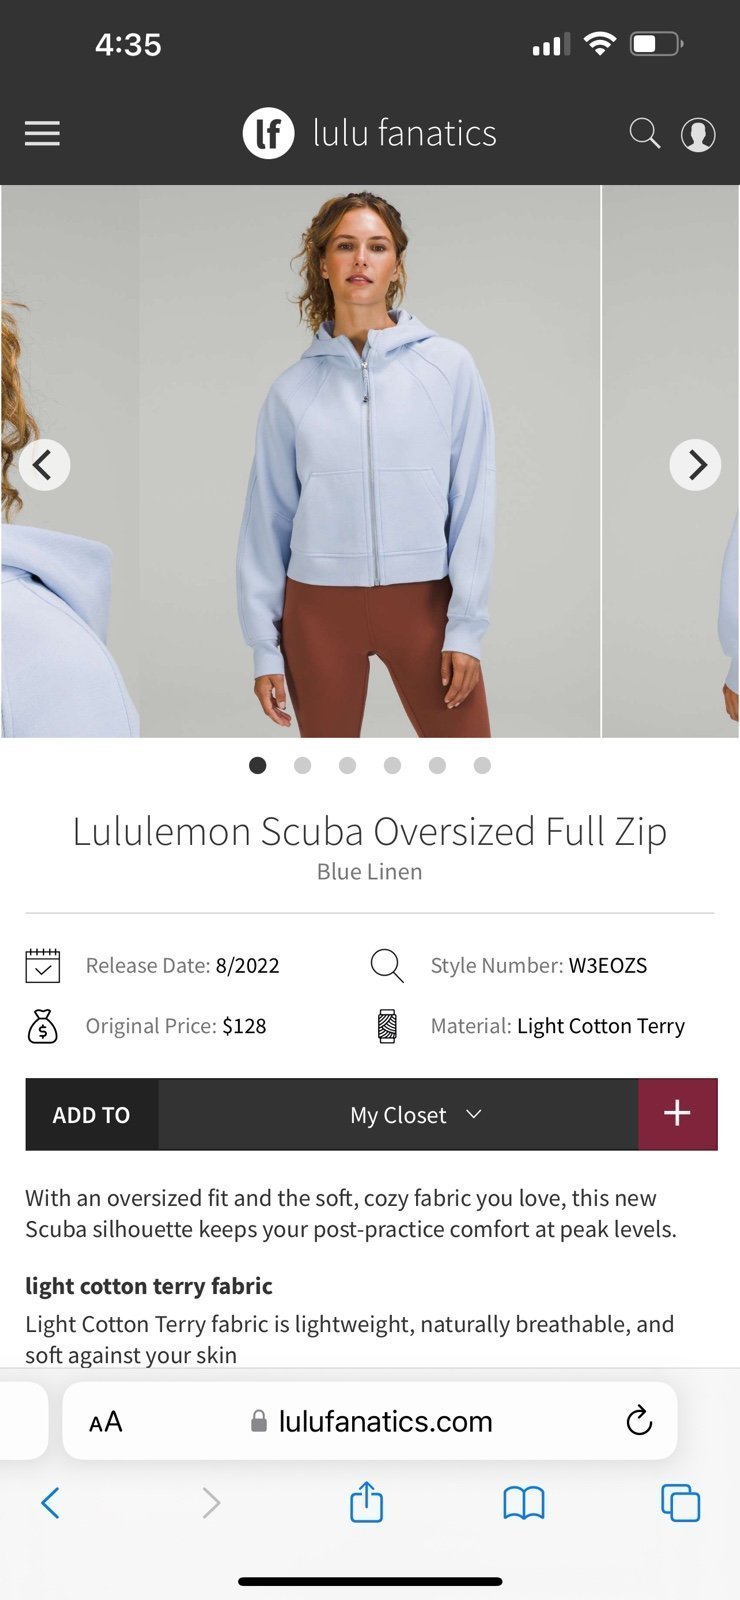Go back with Safari back chevron
Image resolution: width=740 pixels, height=1600 pixels.
pos(51,1502)
